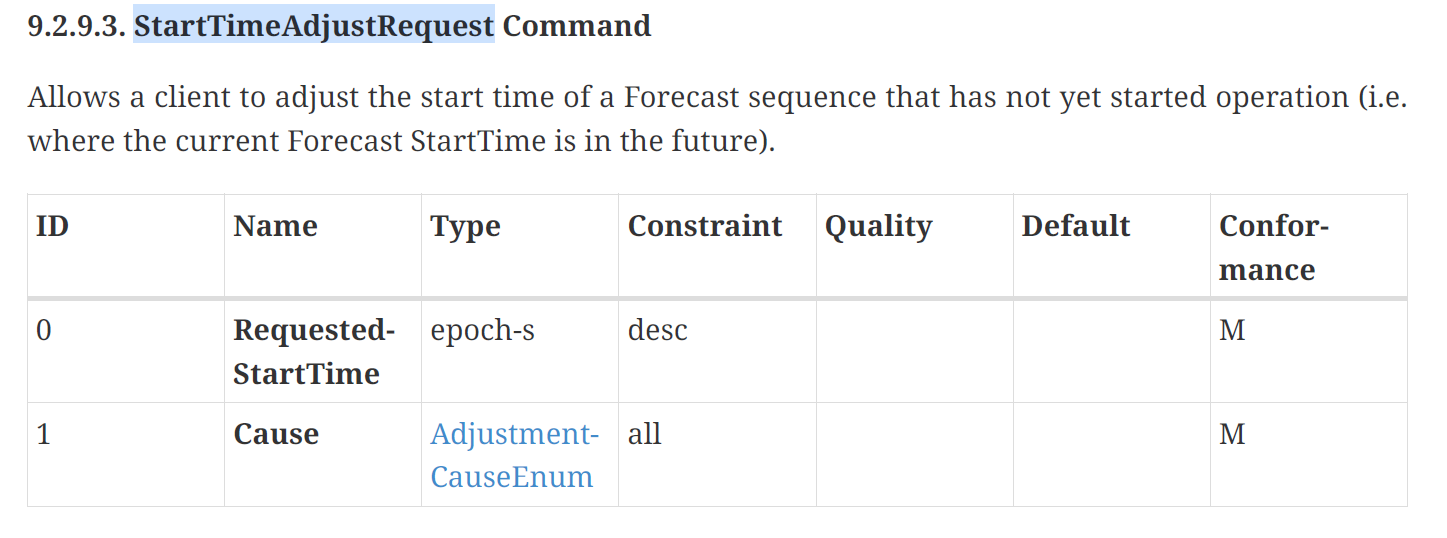Click the highlighted StartTimeAdjustRequest heading text
Screen dimensions: 1447x538
coord(314,25)
